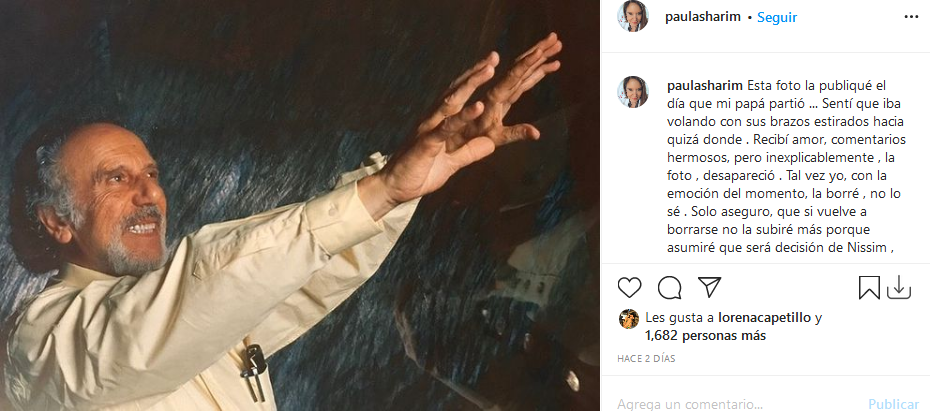Open the lorenacapetillo profile link
930x411 pixels.
point(761,318)
